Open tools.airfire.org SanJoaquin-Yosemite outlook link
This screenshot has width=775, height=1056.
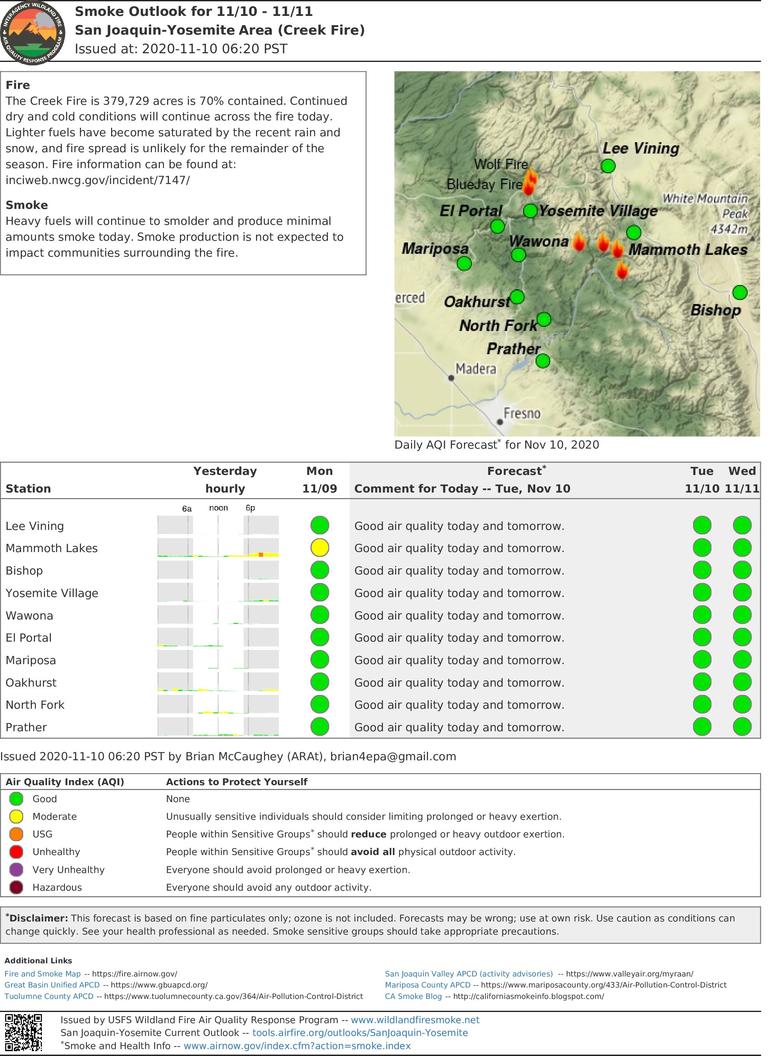[x=360, y=1032]
